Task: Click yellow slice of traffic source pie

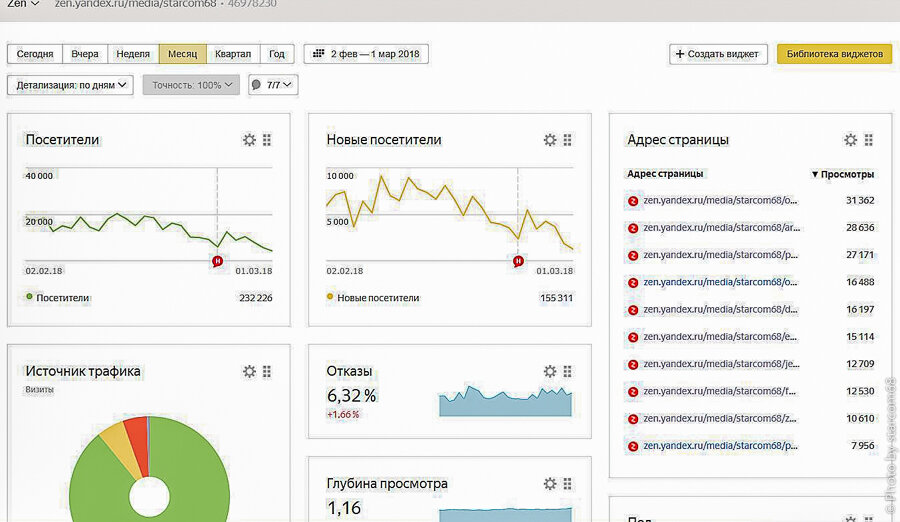Action: click(119, 451)
